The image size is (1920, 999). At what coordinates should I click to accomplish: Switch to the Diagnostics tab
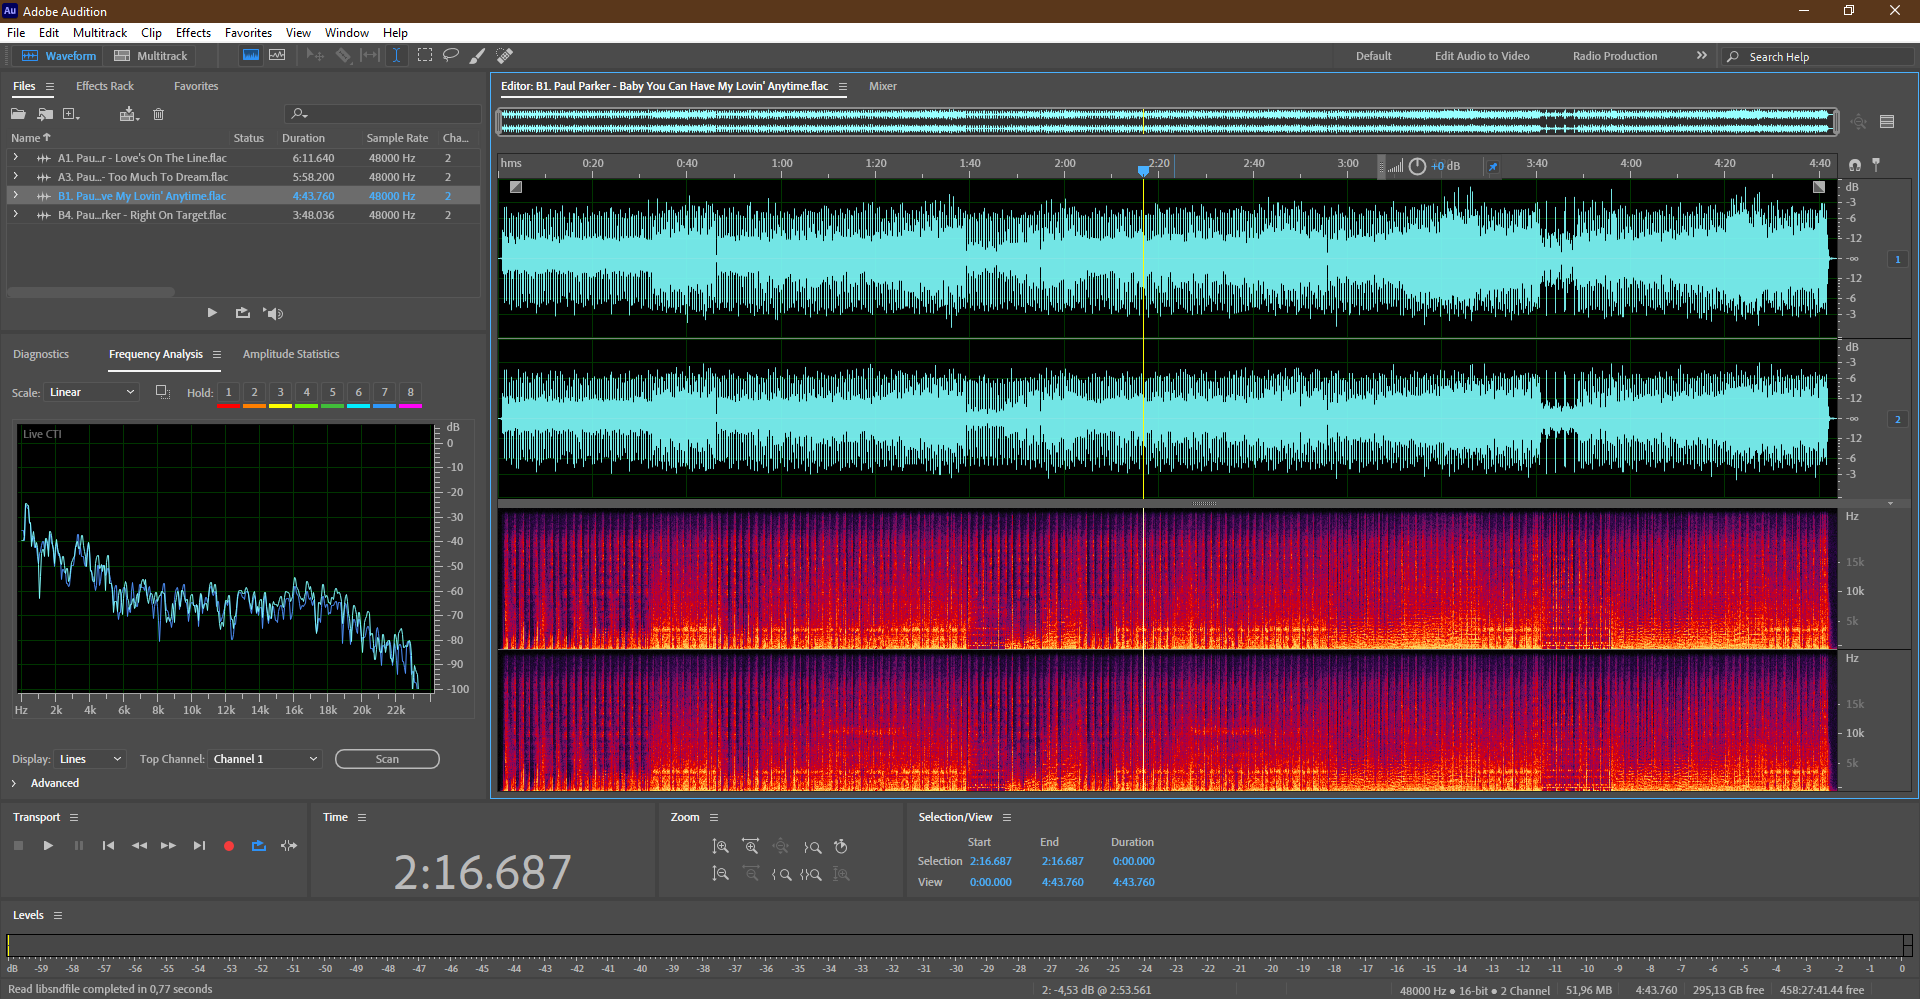click(x=41, y=354)
